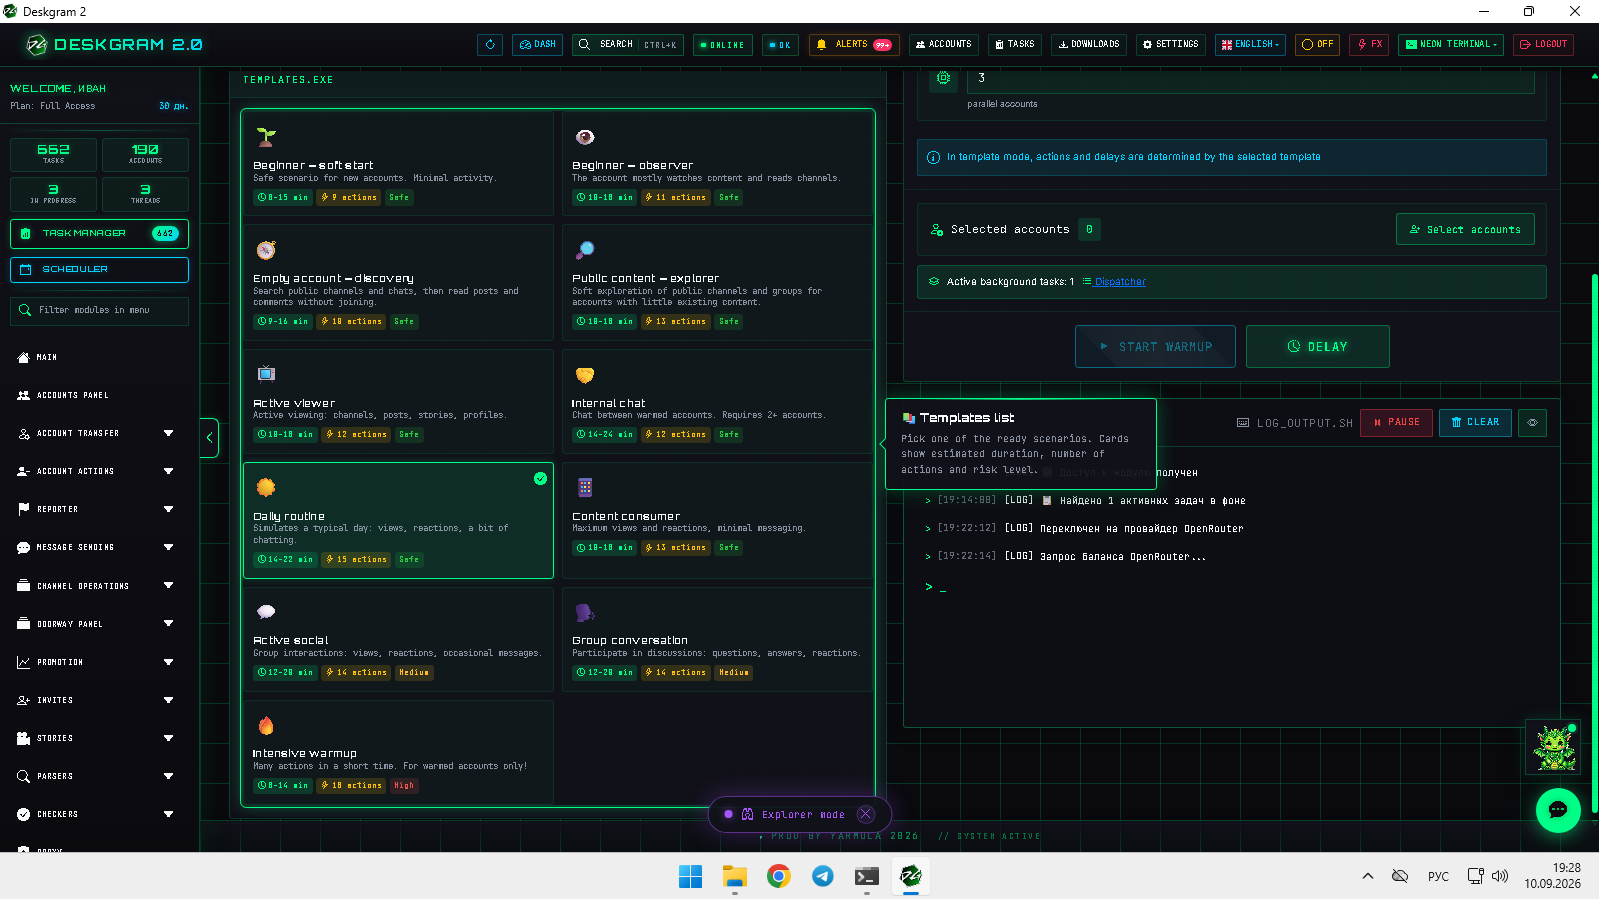Open the TASK MANAGER

99,233
